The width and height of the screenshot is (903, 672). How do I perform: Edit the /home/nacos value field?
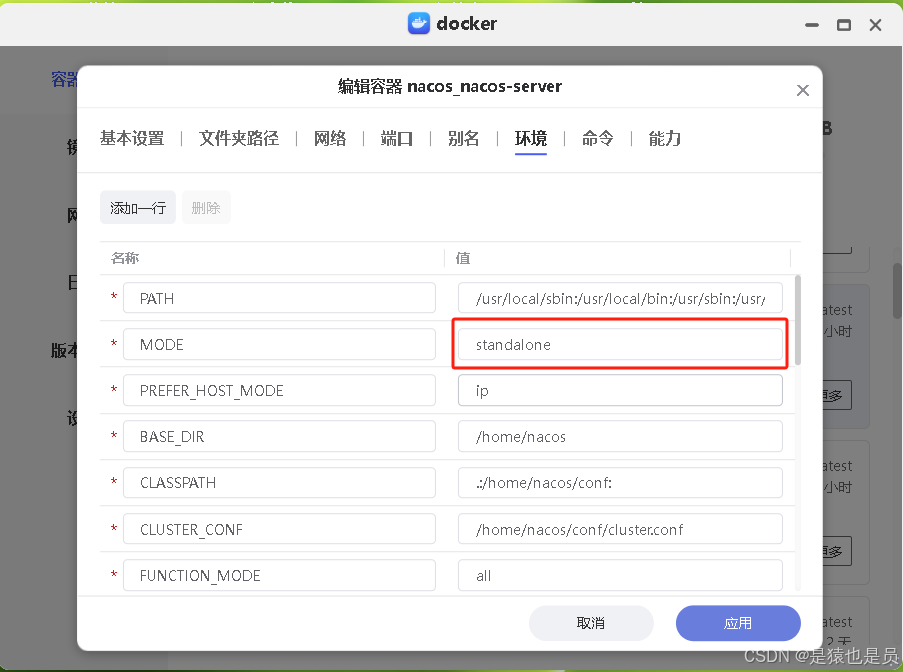(x=620, y=436)
